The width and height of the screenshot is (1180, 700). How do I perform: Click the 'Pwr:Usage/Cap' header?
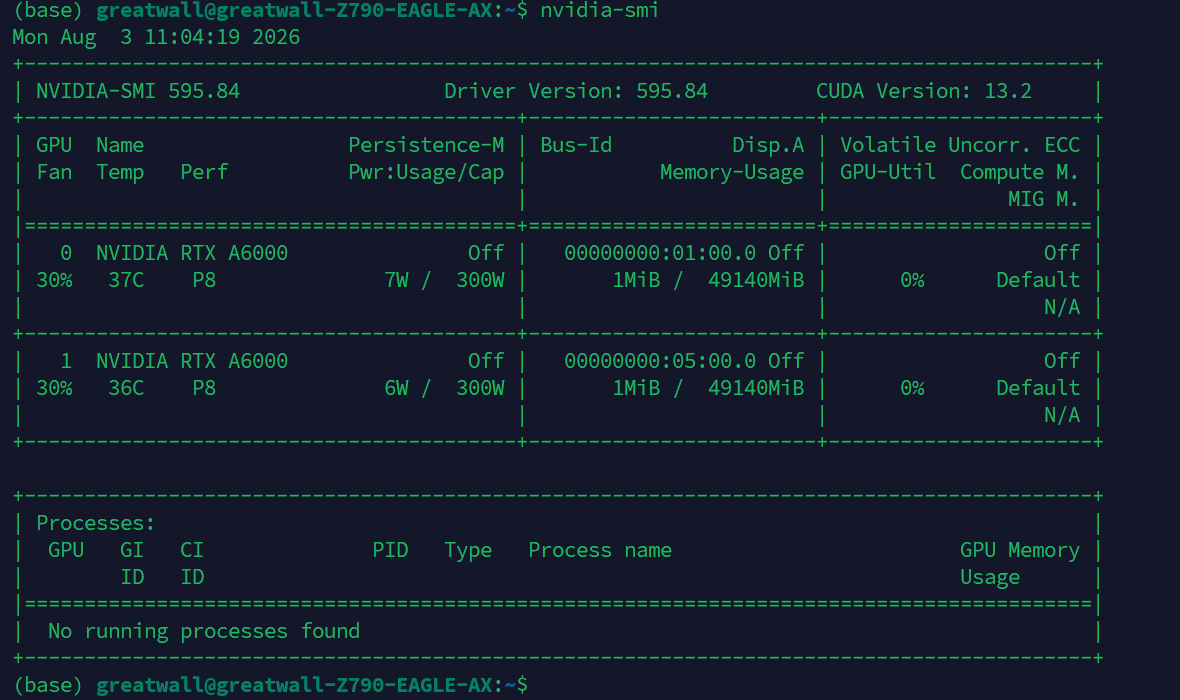(x=426, y=172)
